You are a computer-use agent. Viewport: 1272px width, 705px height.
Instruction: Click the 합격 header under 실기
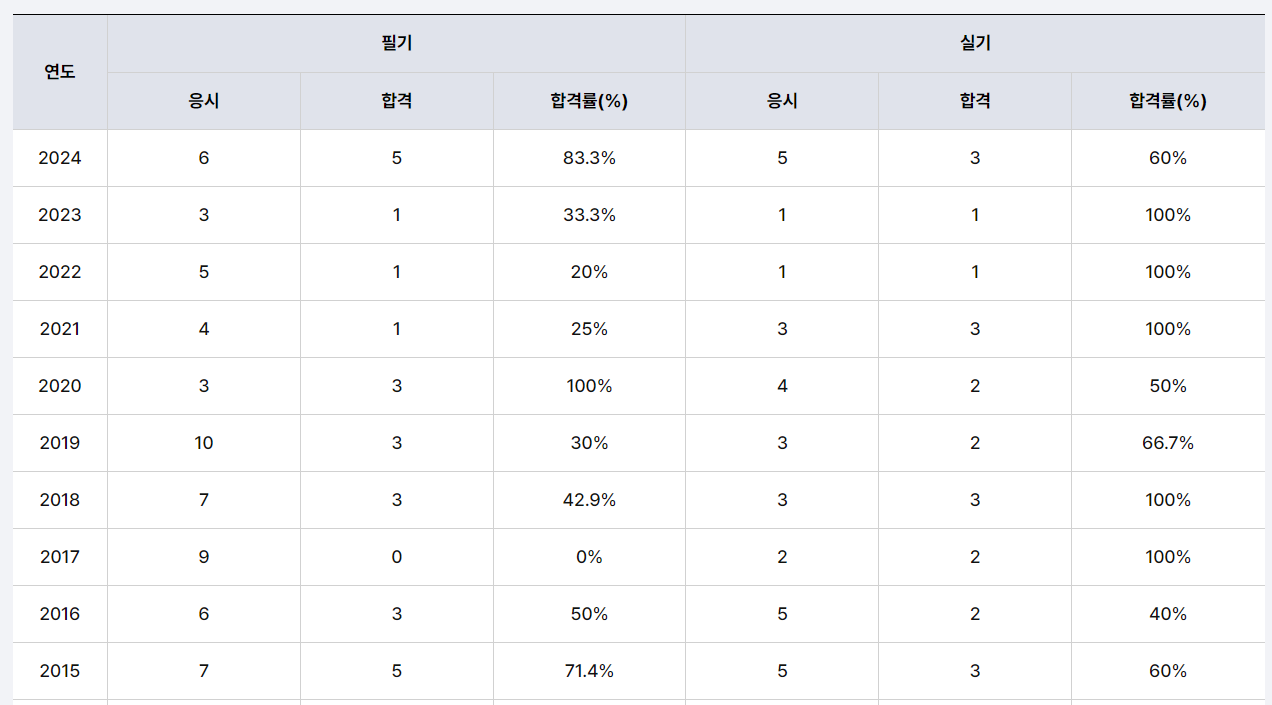975,101
